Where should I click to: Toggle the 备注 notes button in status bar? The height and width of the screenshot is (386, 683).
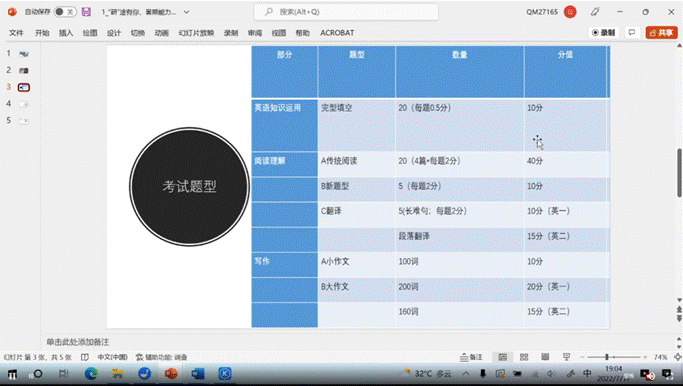click(x=471, y=357)
